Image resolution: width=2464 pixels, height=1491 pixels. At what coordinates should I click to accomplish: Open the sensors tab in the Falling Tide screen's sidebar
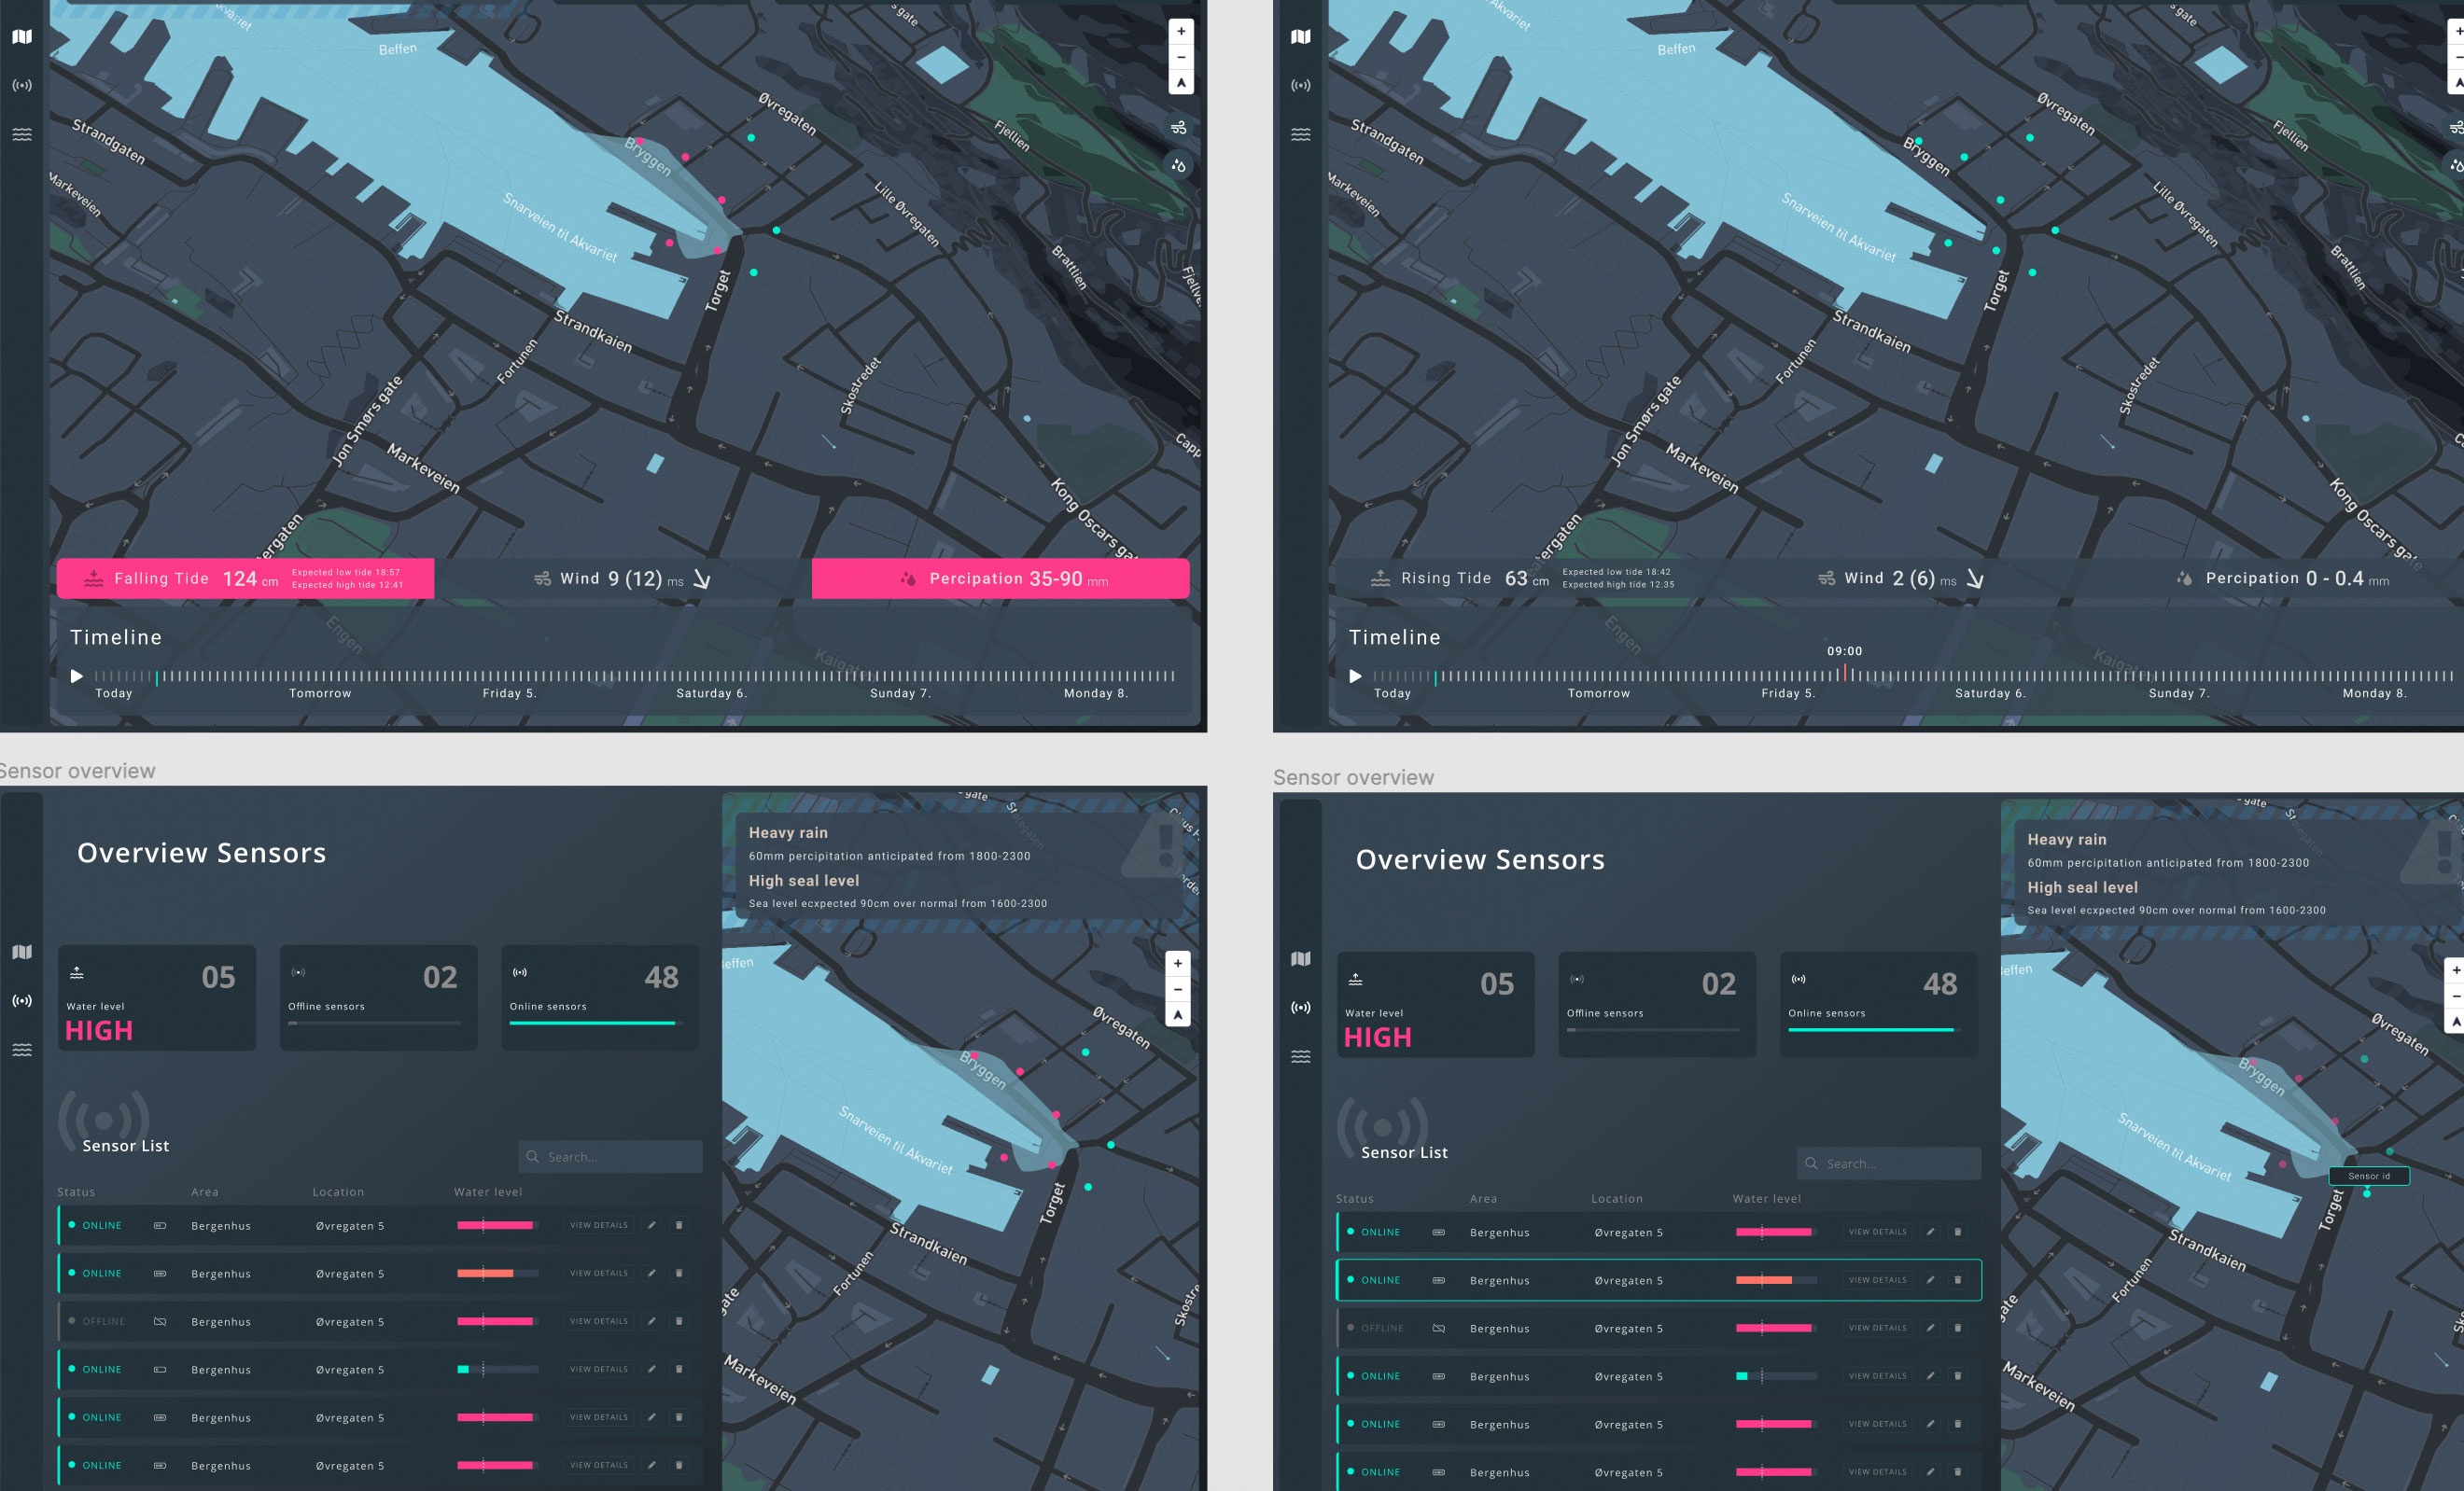coord(22,85)
